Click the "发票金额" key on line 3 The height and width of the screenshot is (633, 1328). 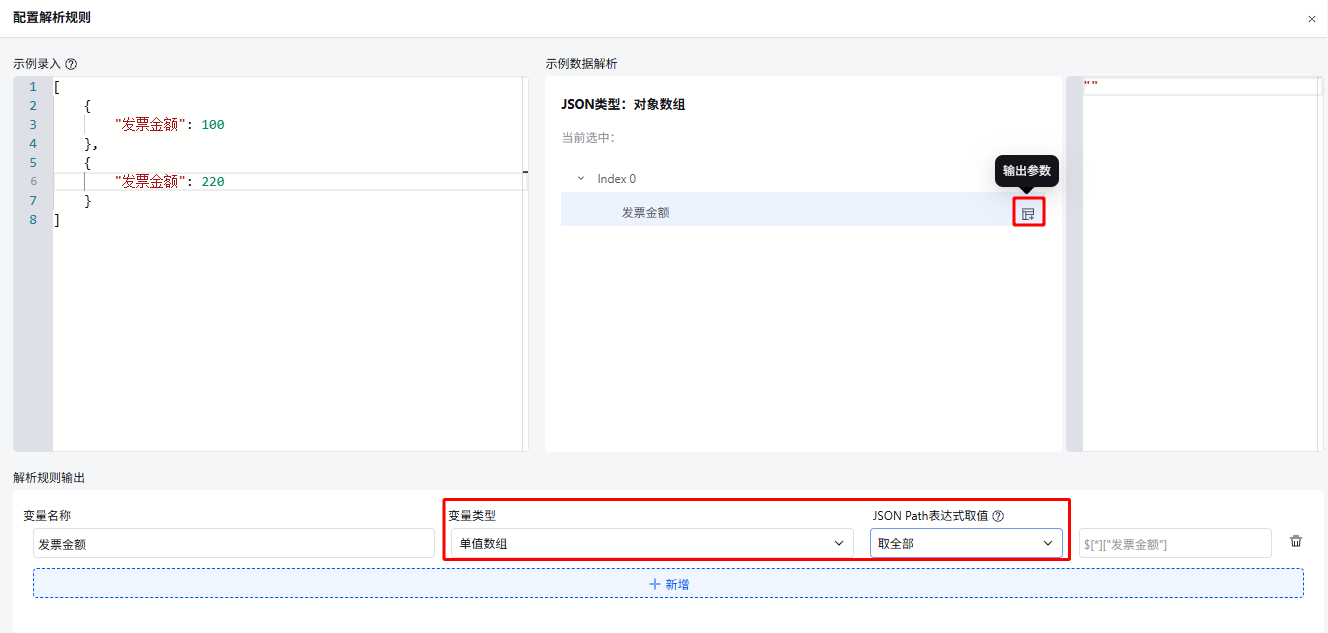coord(150,125)
